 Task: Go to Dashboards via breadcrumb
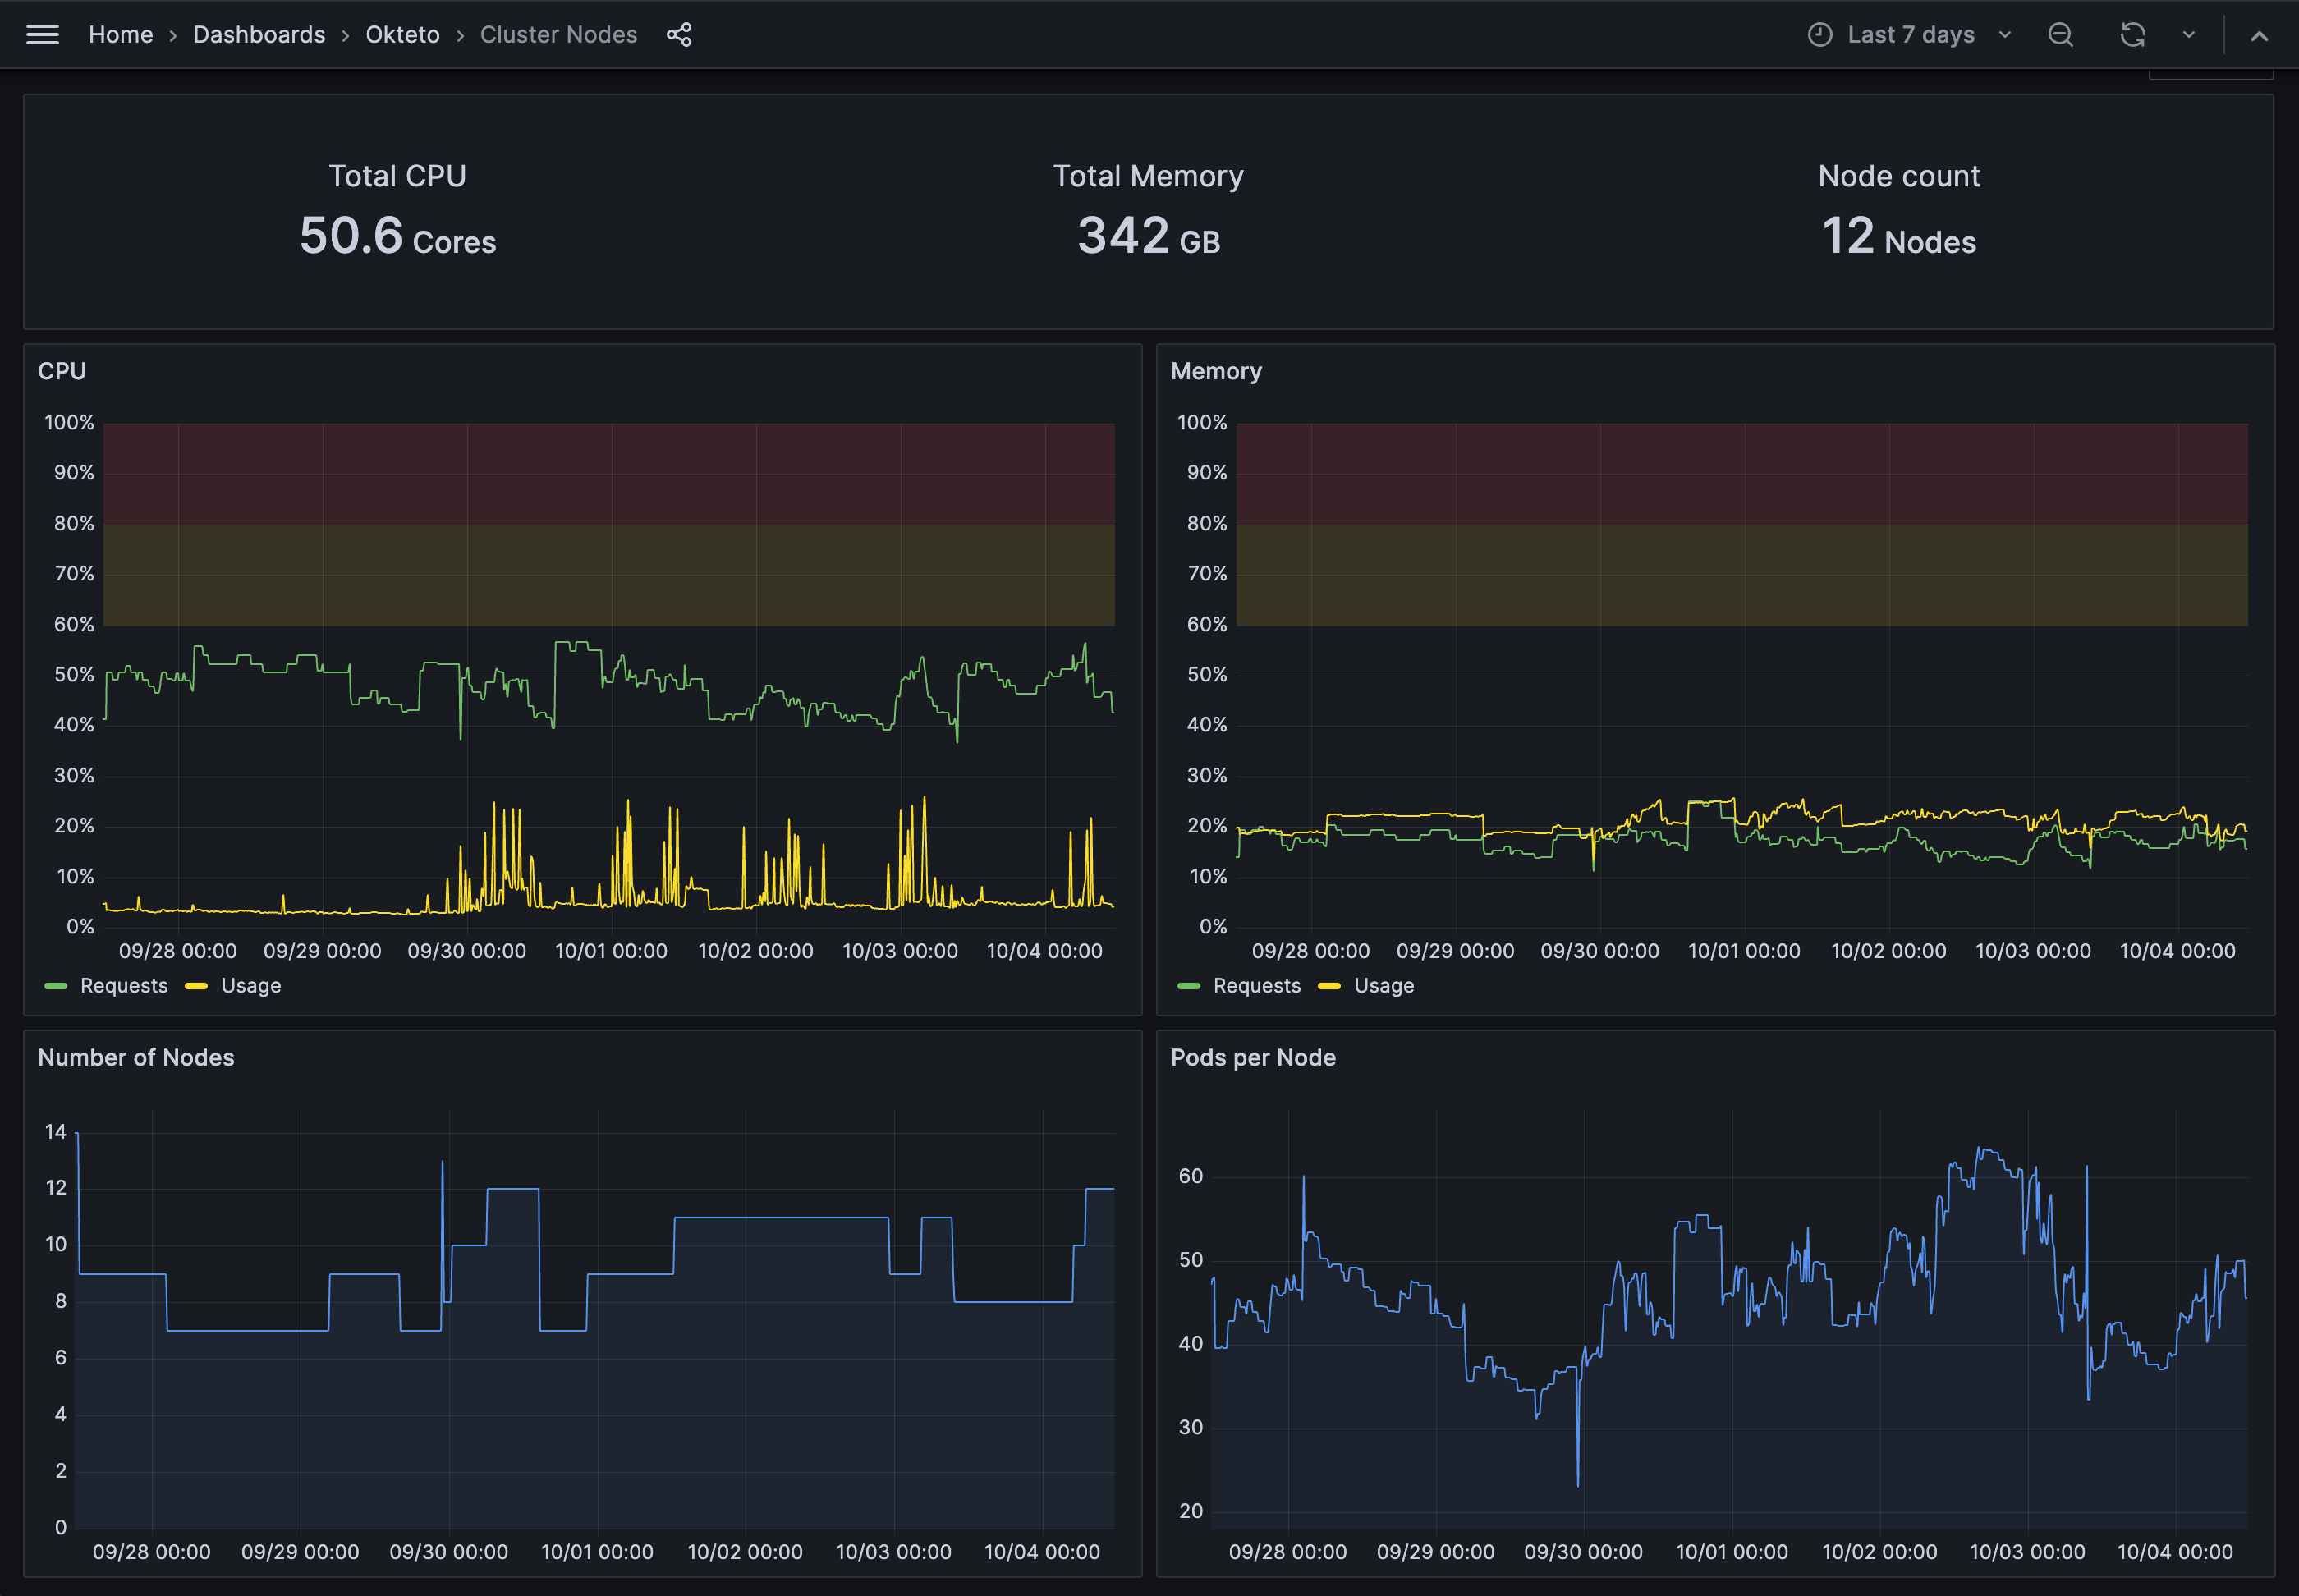click(x=259, y=34)
